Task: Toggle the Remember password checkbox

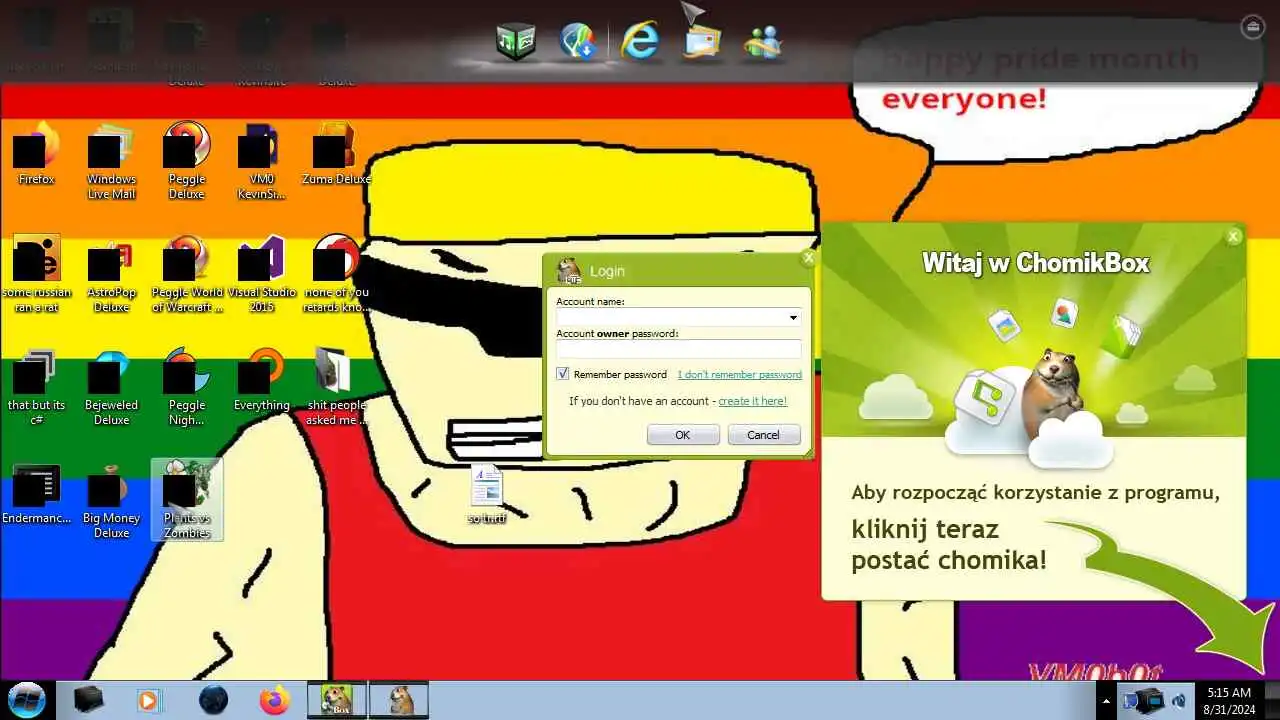Action: (x=563, y=374)
